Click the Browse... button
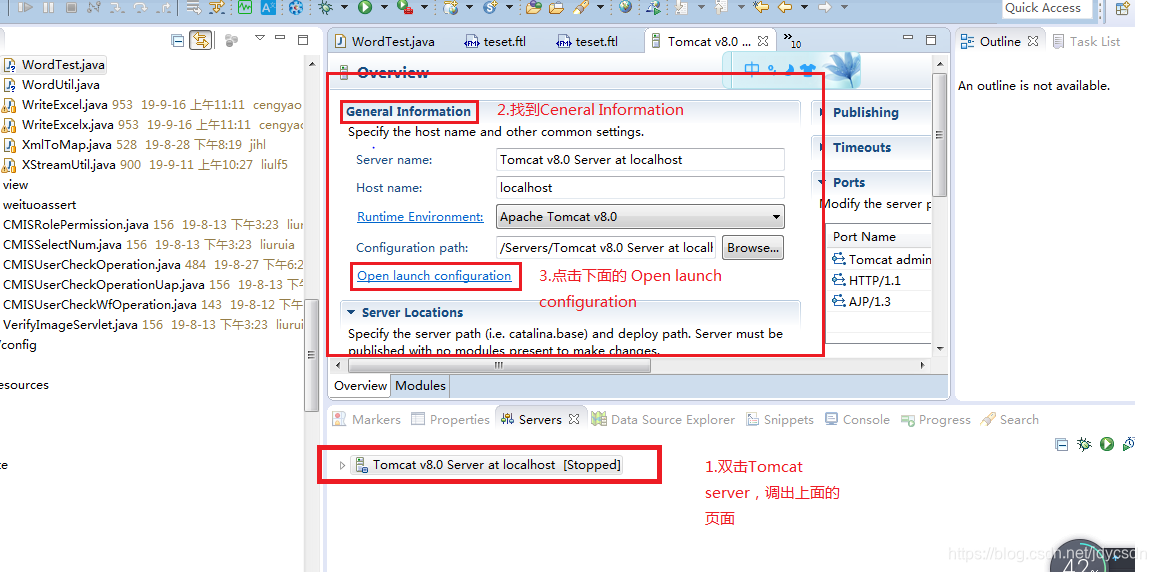 coord(753,248)
